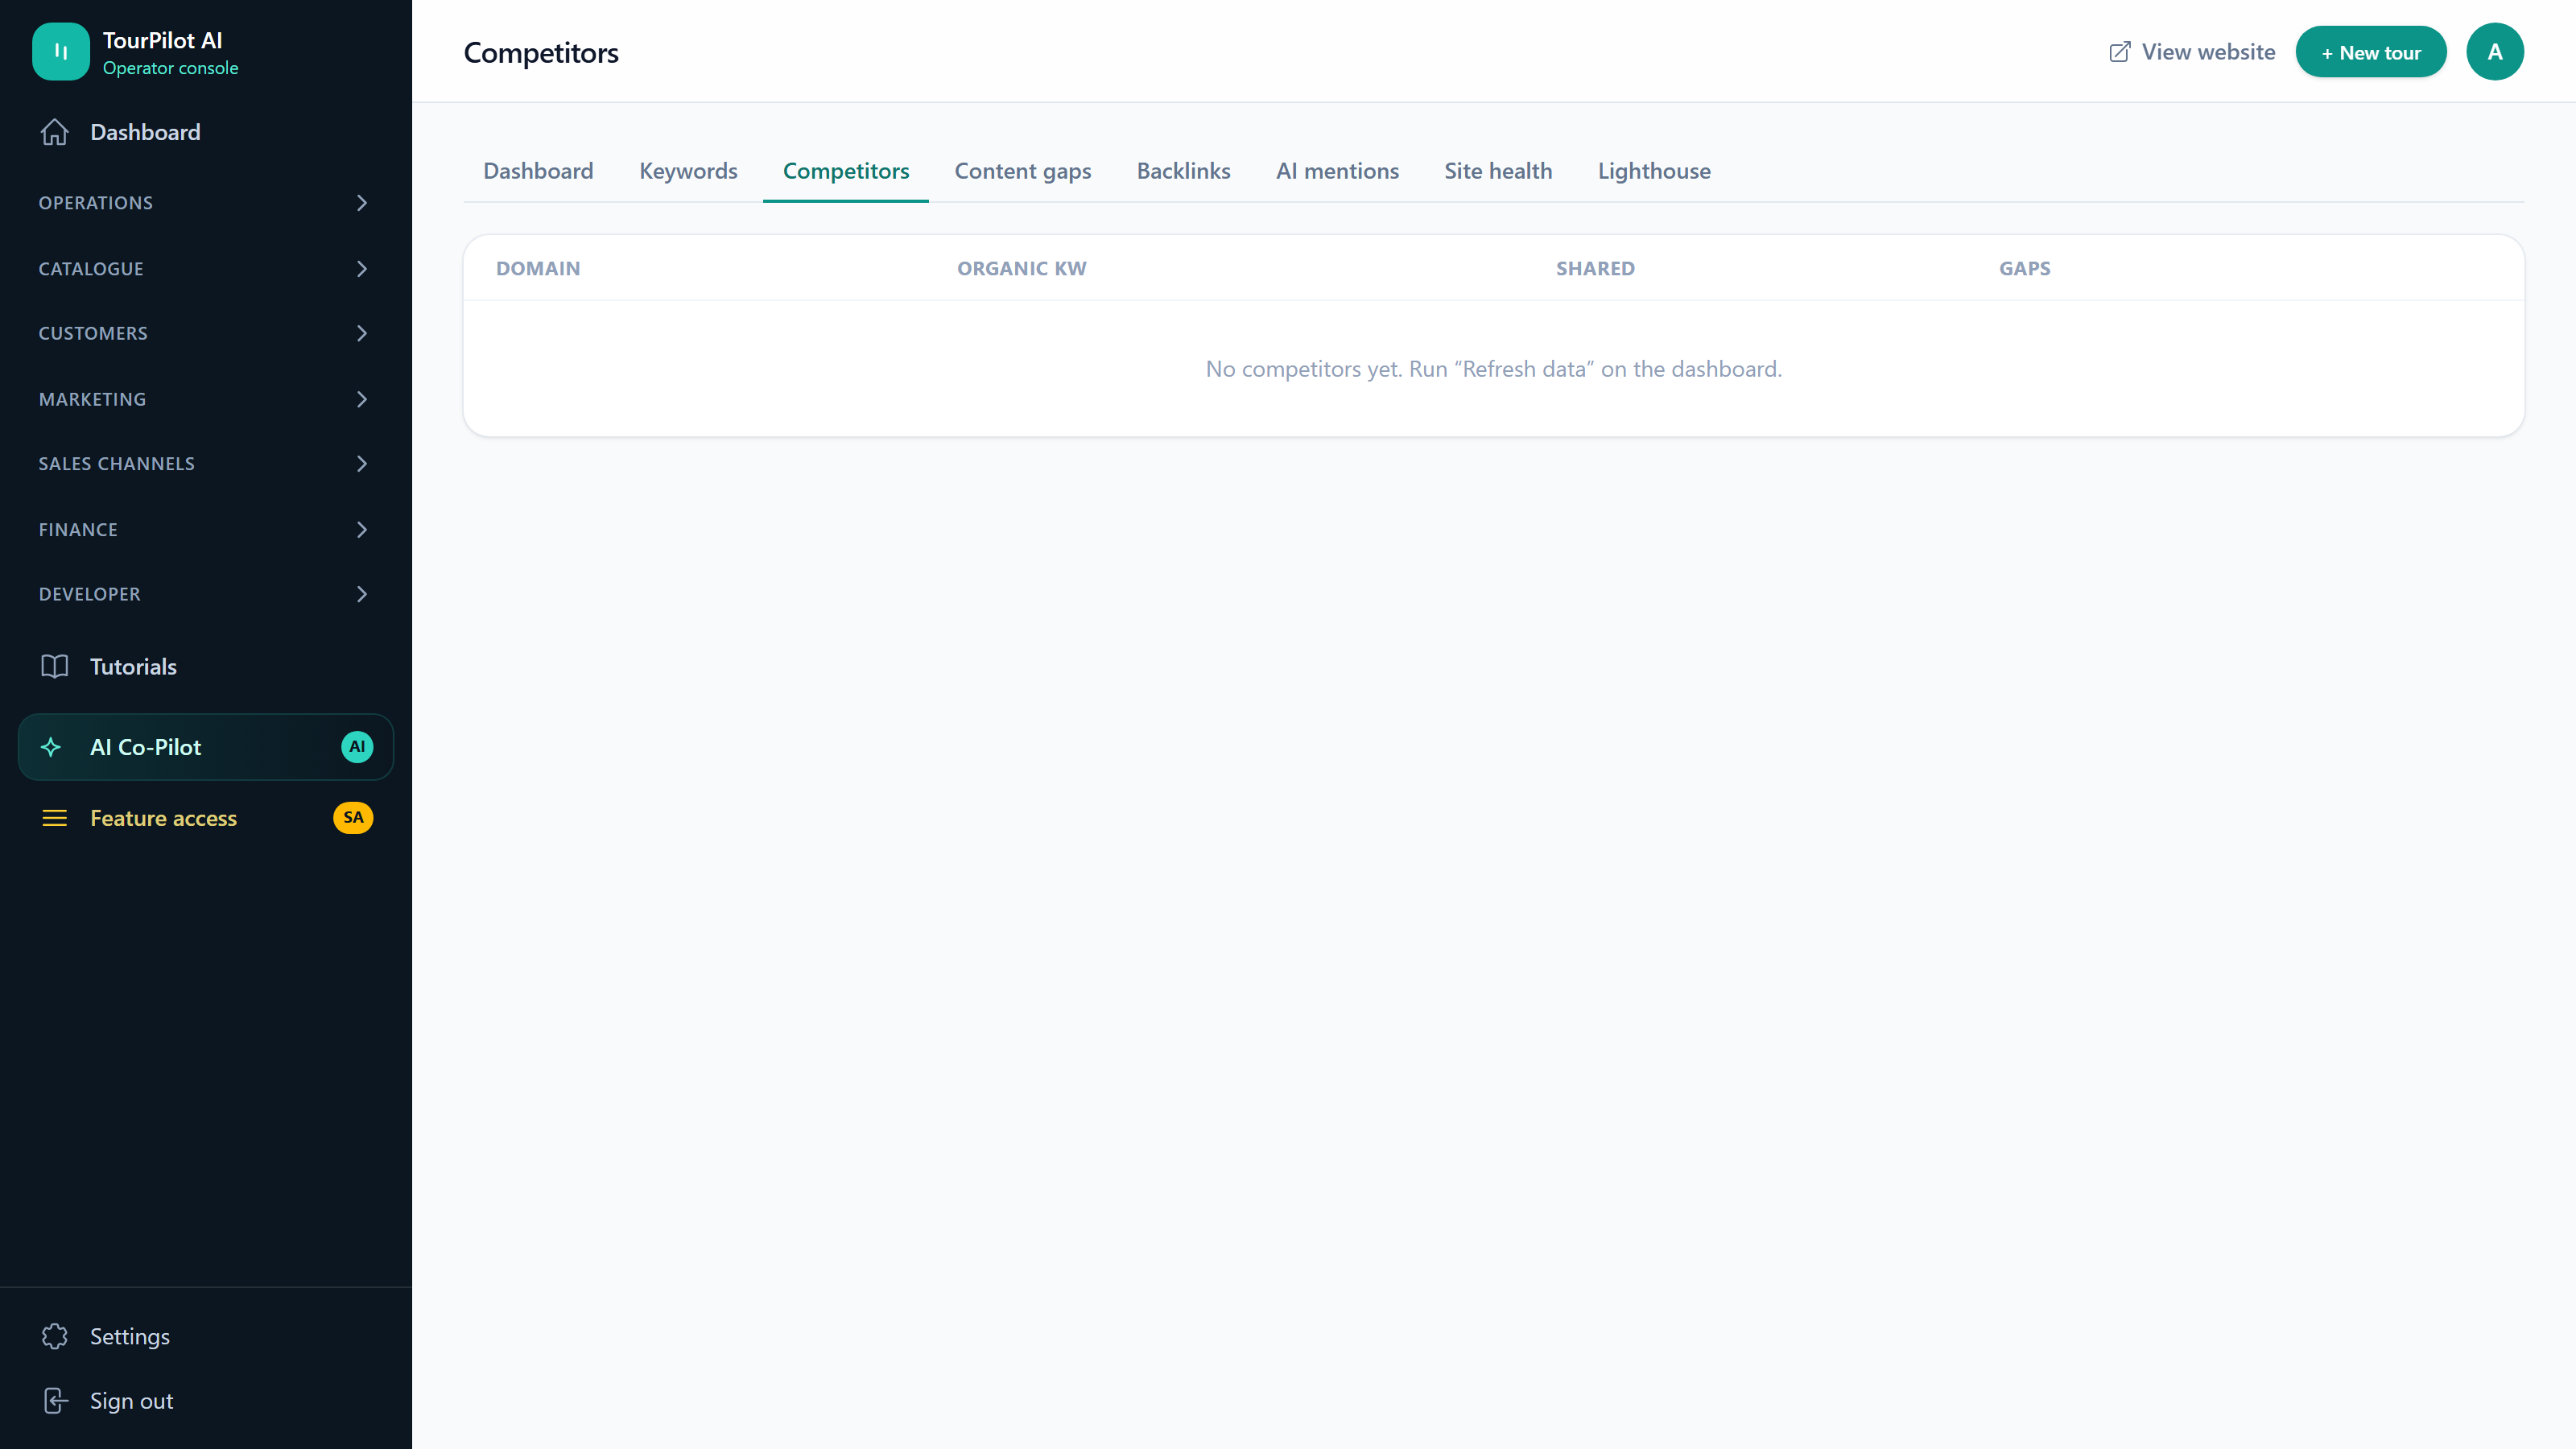Expand the Customers section chevron
The width and height of the screenshot is (2576, 1449).
click(362, 333)
